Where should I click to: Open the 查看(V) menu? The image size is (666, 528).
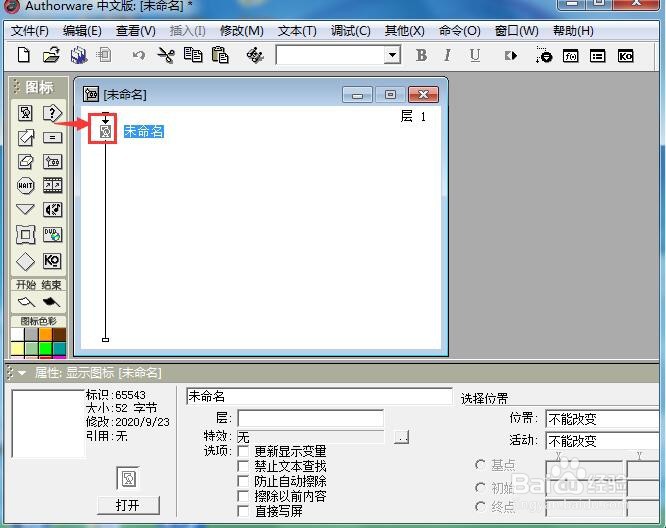[136, 31]
